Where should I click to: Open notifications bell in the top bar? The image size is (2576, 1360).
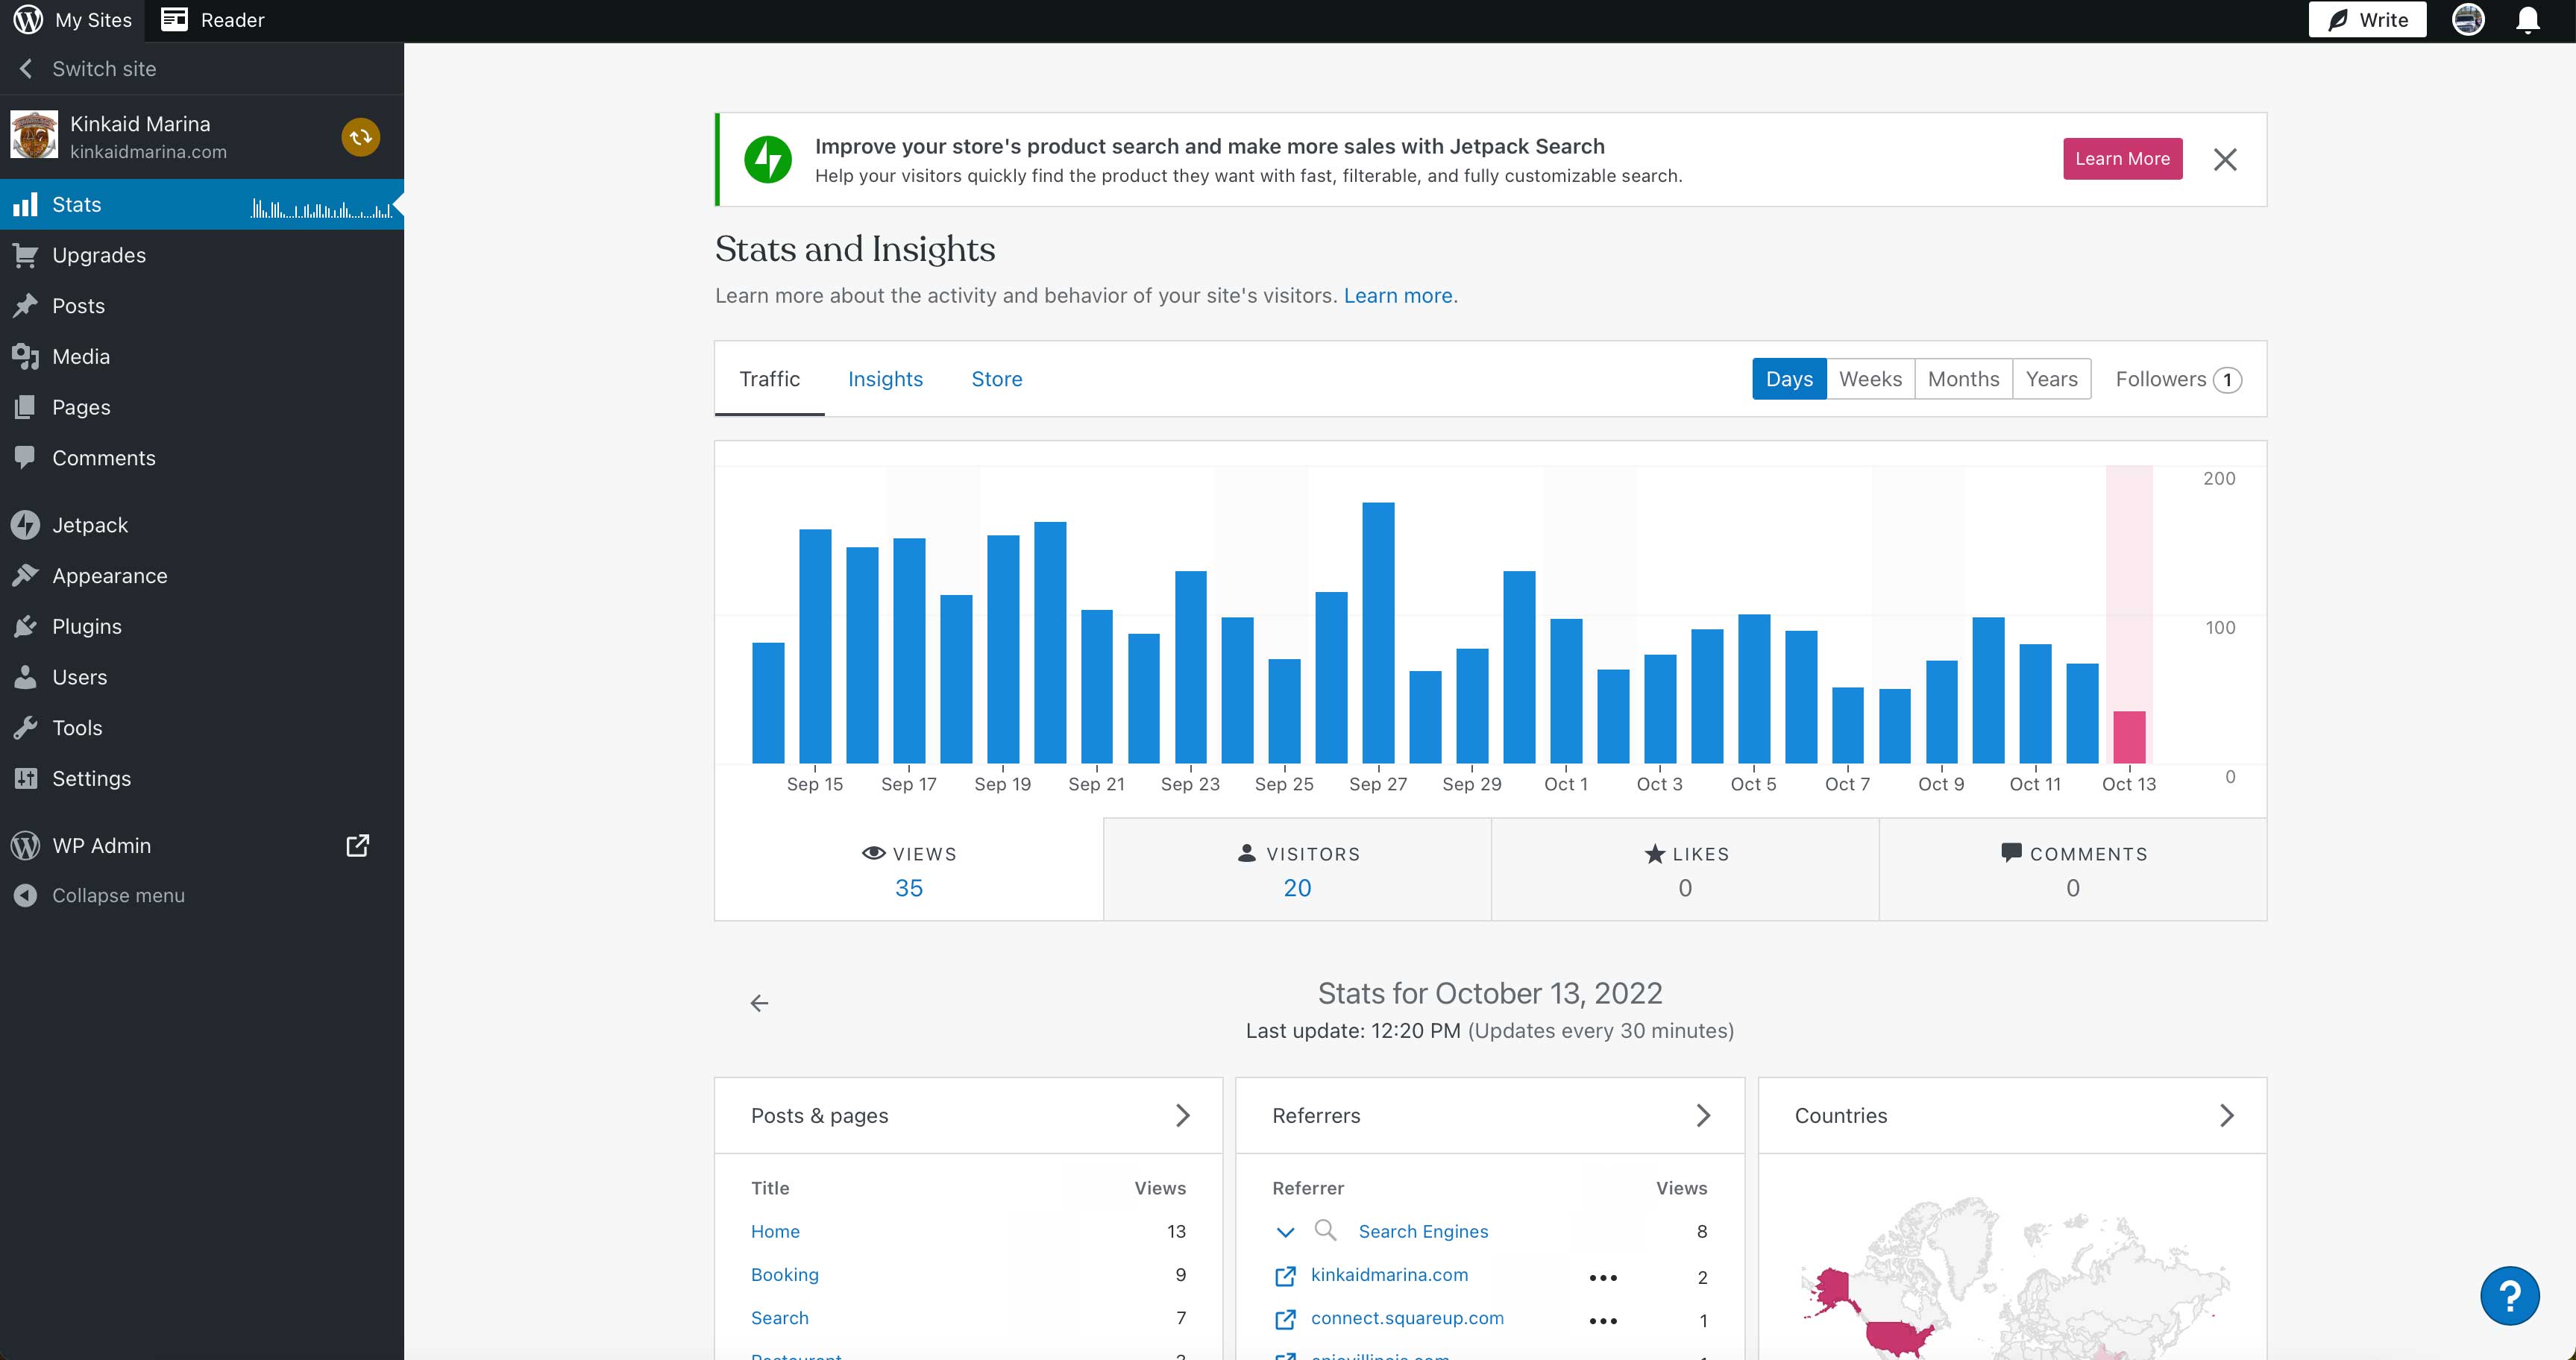2527,19
